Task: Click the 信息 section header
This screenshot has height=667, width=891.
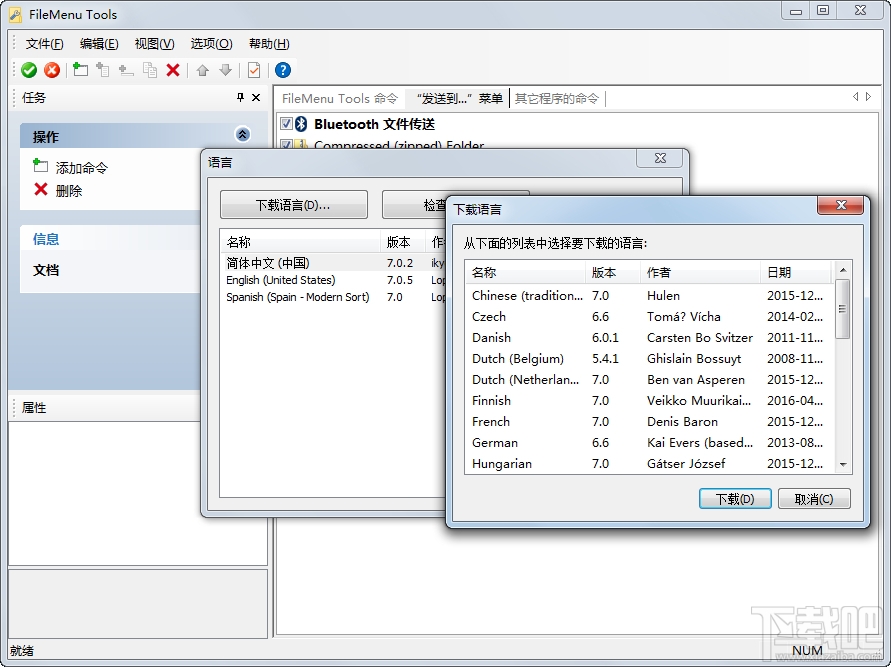Action: click(x=111, y=239)
